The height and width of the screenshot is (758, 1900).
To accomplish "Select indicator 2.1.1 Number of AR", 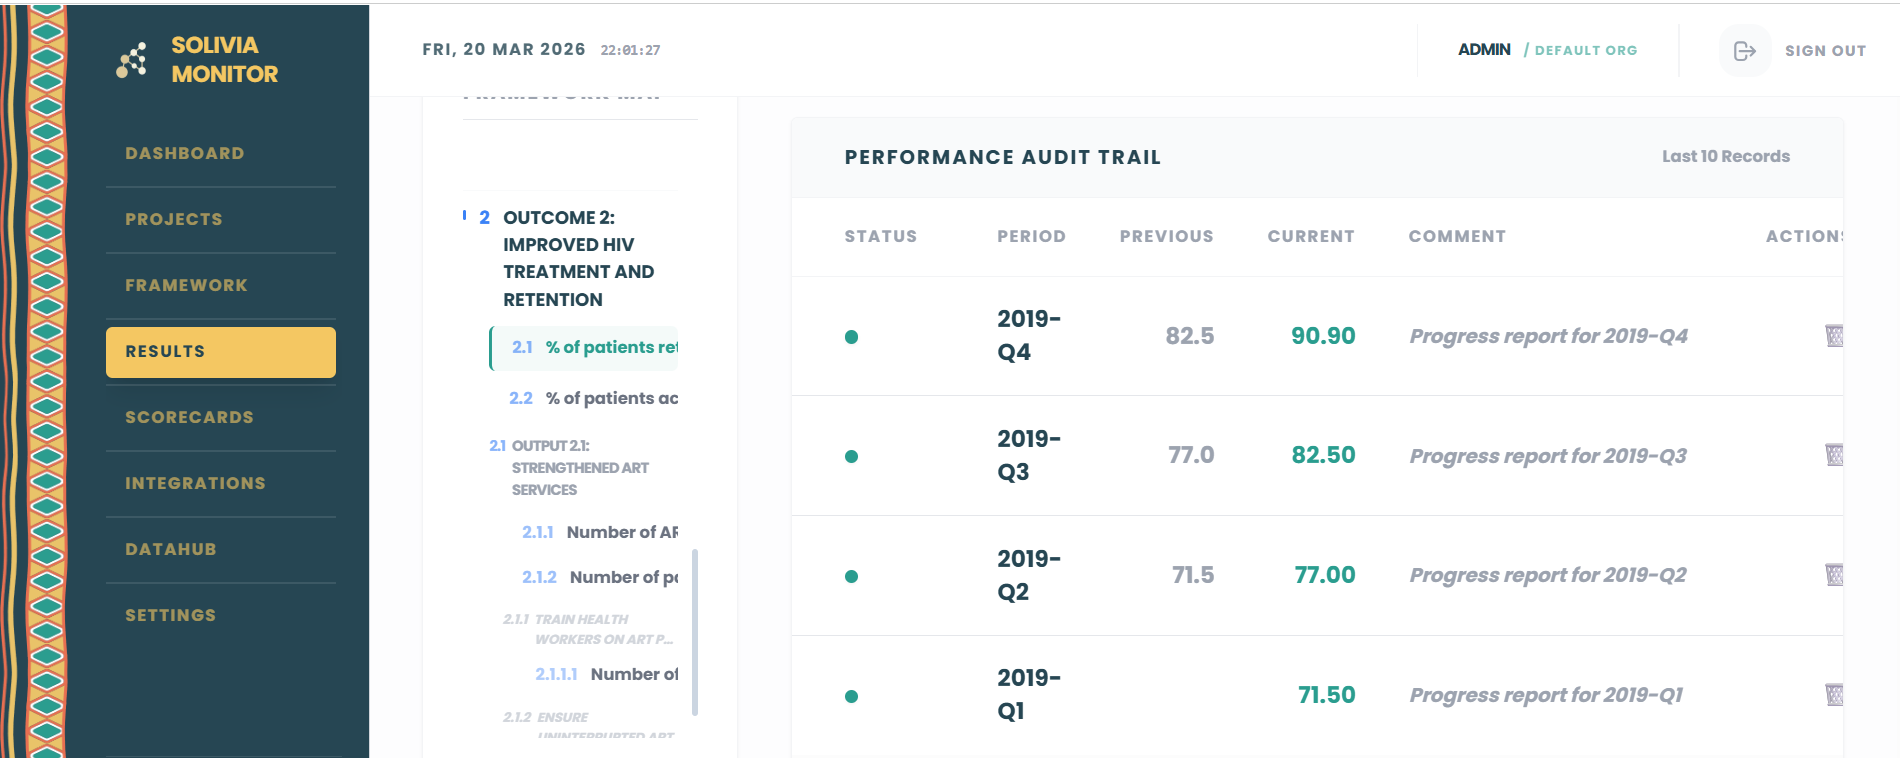I will pyautogui.click(x=599, y=532).
